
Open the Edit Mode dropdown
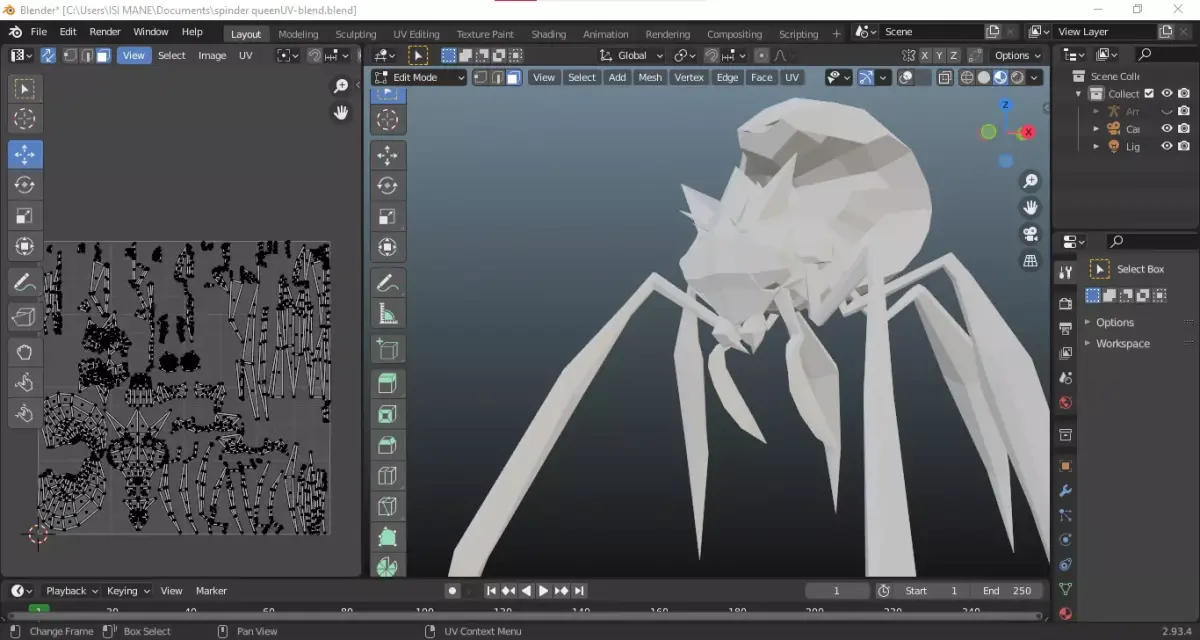click(x=420, y=77)
